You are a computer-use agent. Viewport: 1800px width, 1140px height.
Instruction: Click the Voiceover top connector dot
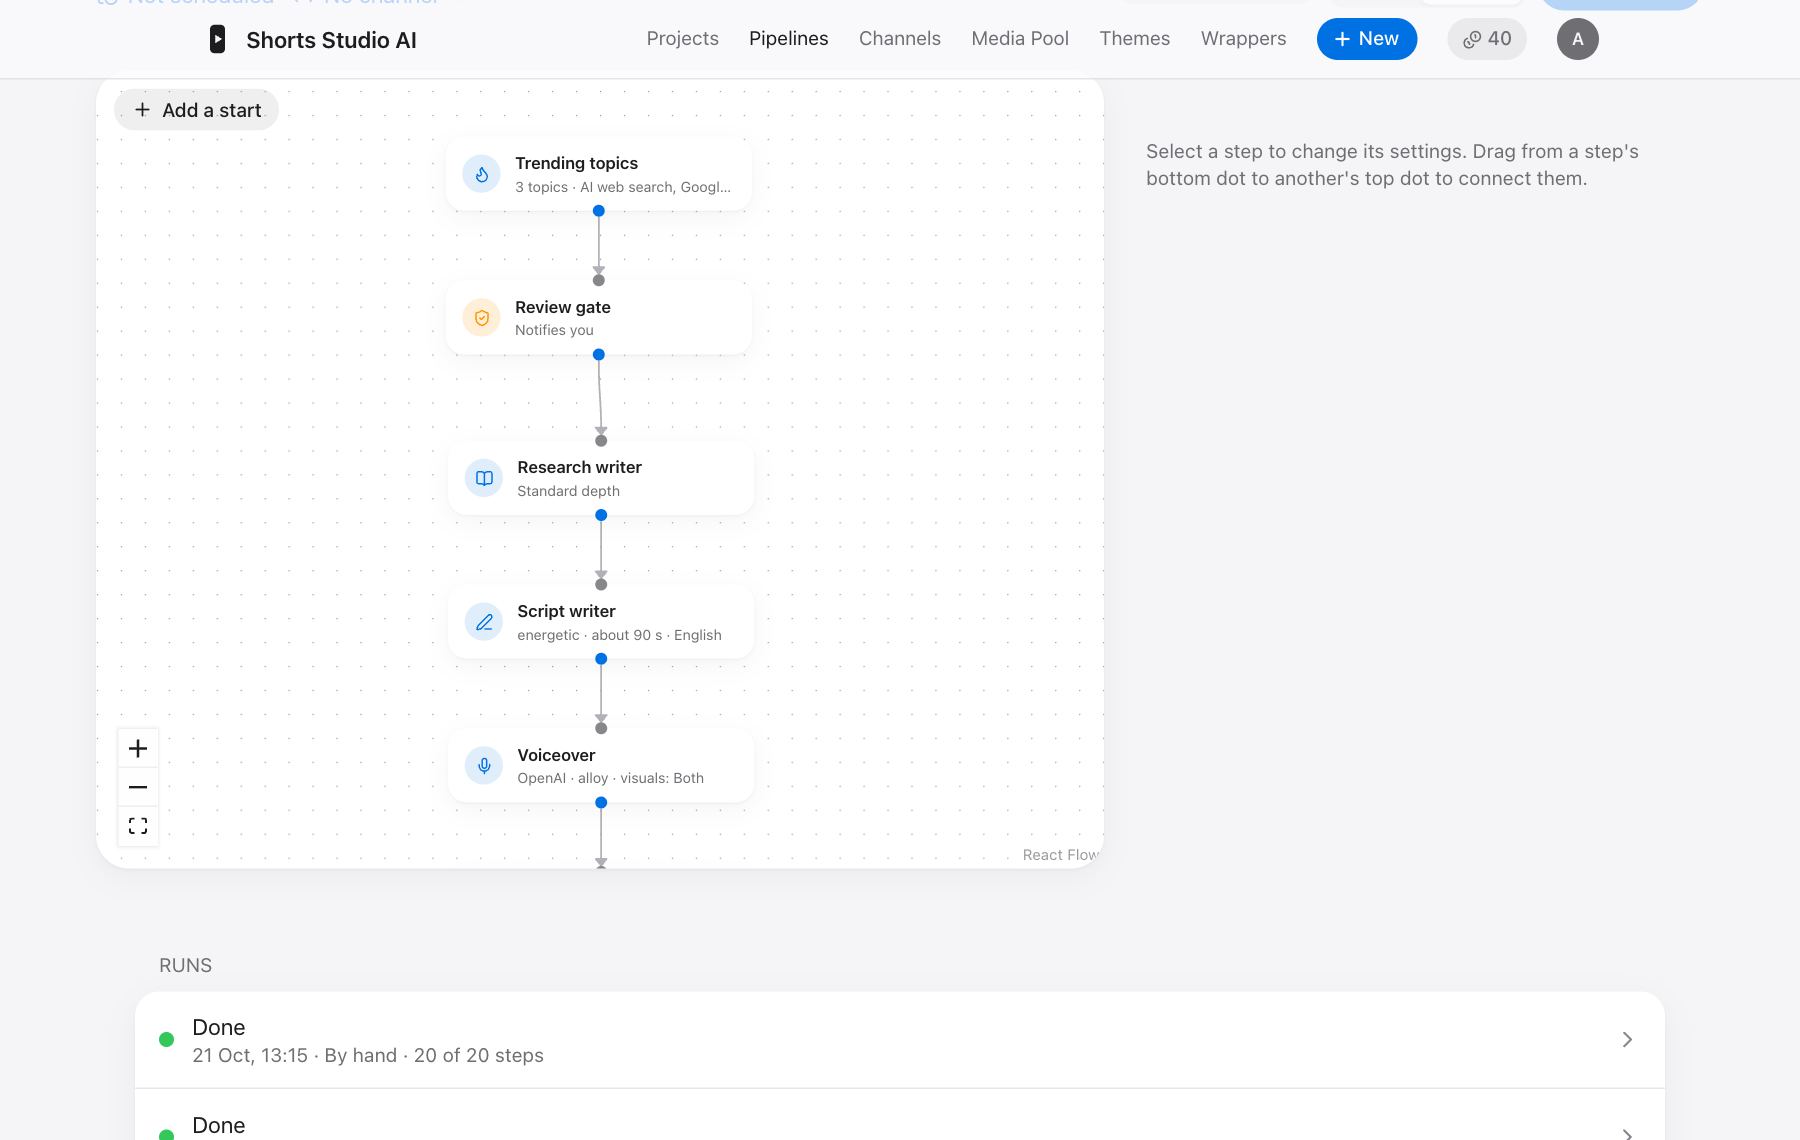(x=601, y=728)
